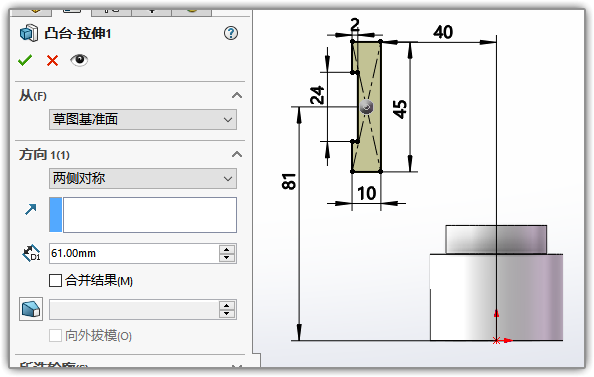Decrease depth with down spinner arrow
The height and width of the screenshot is (377, 594).
pos(227,258)
